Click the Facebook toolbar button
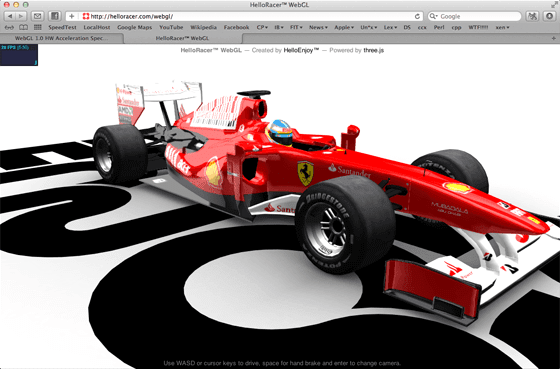The image size is (560, 369). coord(55,16)
